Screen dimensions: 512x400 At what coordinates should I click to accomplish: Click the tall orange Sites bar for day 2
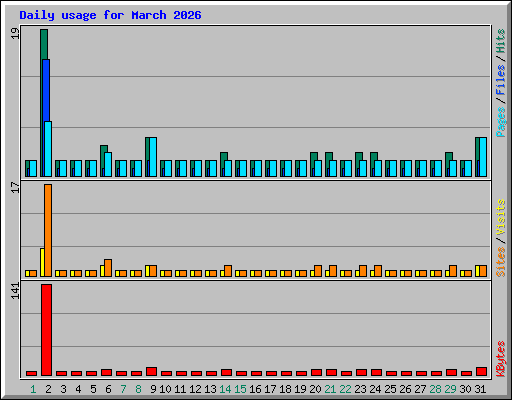[x=48, y=230]
